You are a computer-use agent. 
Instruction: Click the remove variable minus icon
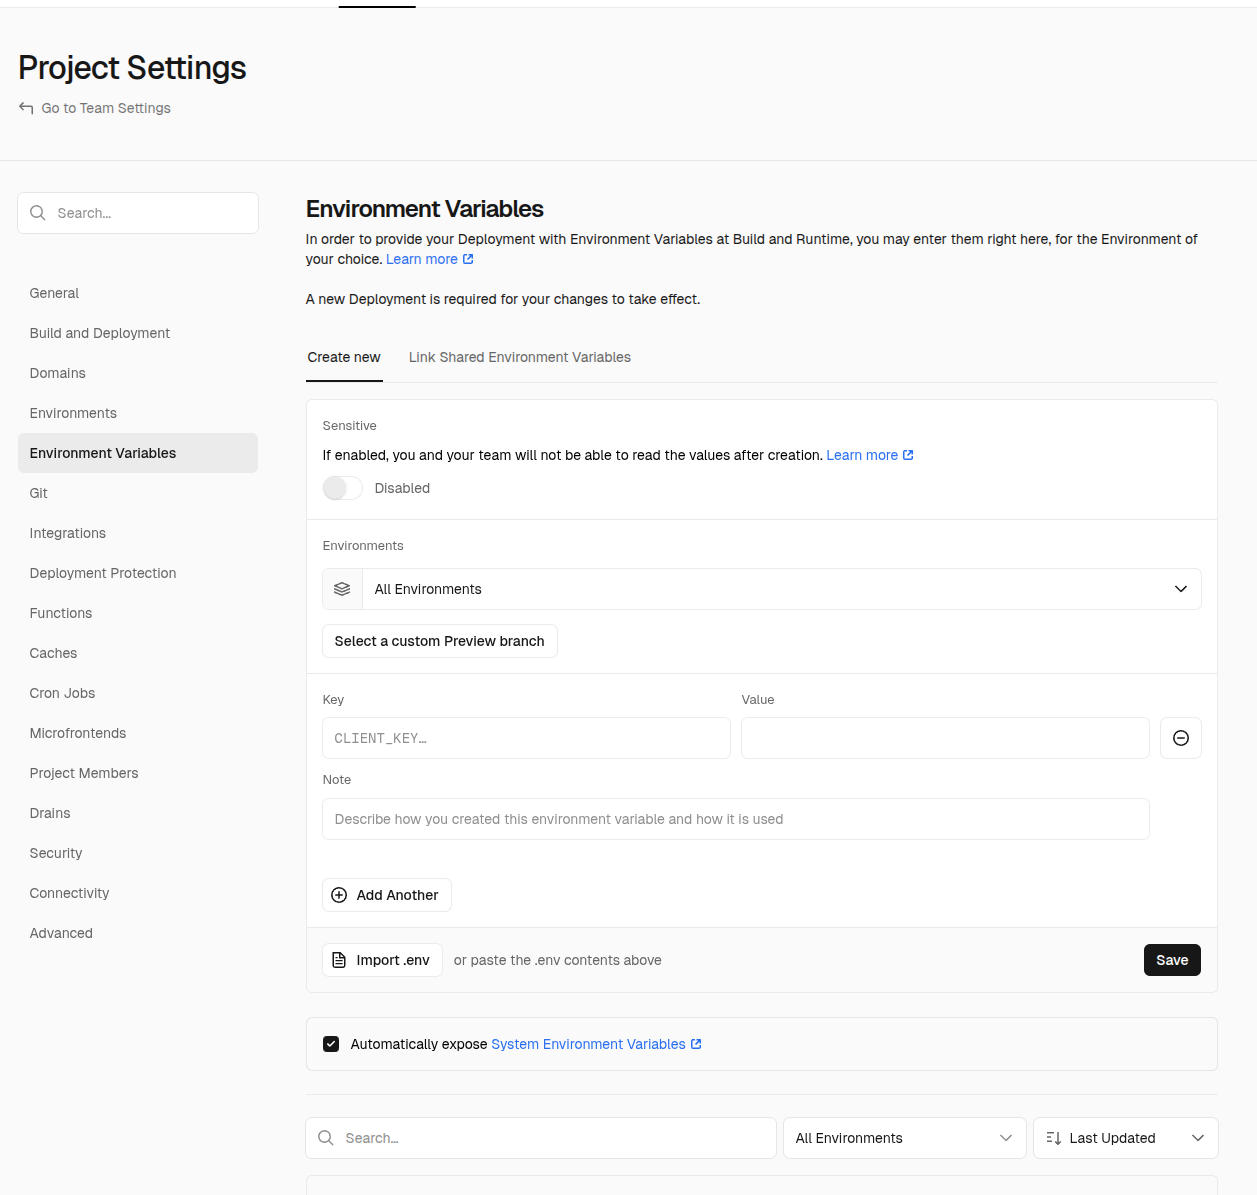pos(1180,738)
